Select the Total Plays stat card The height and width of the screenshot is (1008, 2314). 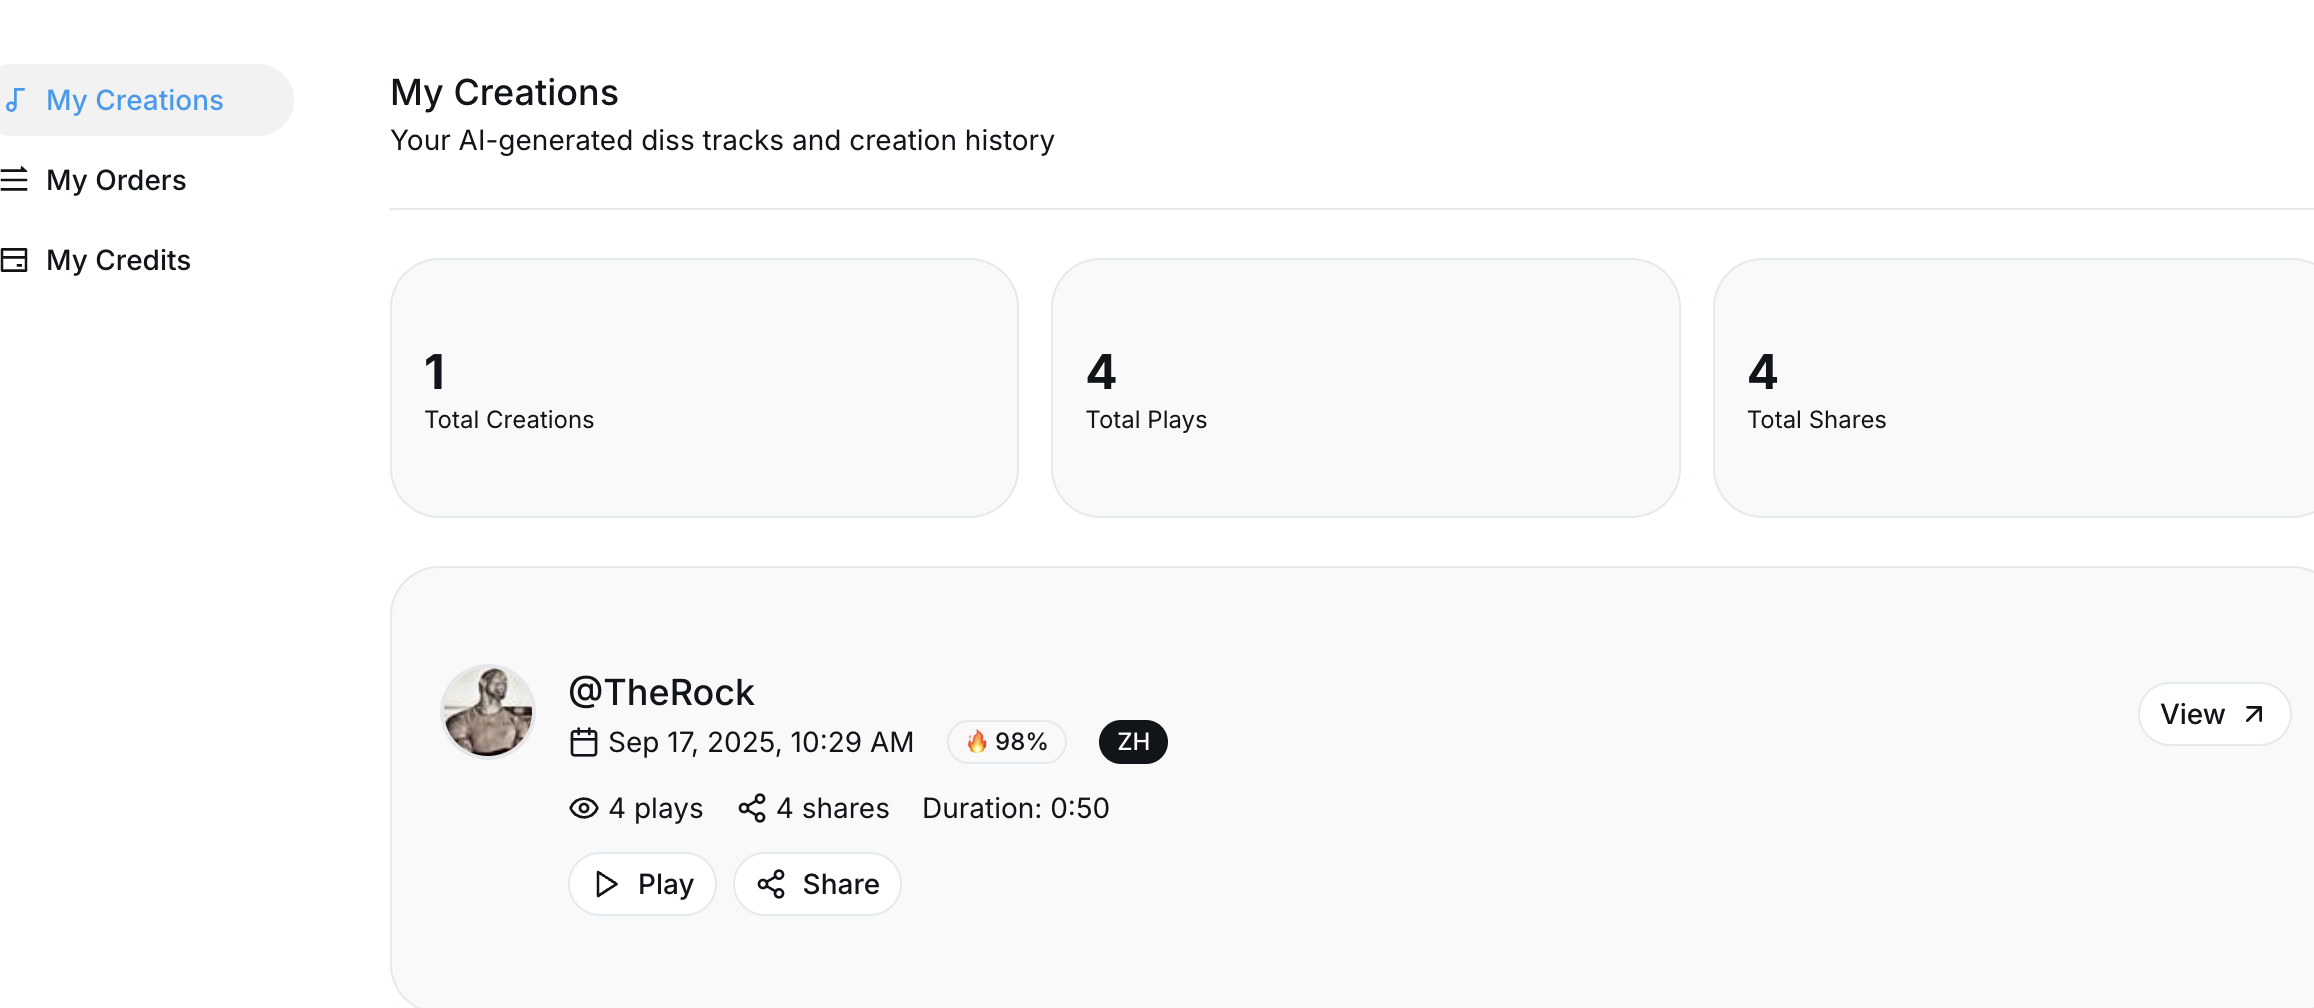click(1366, 388)
